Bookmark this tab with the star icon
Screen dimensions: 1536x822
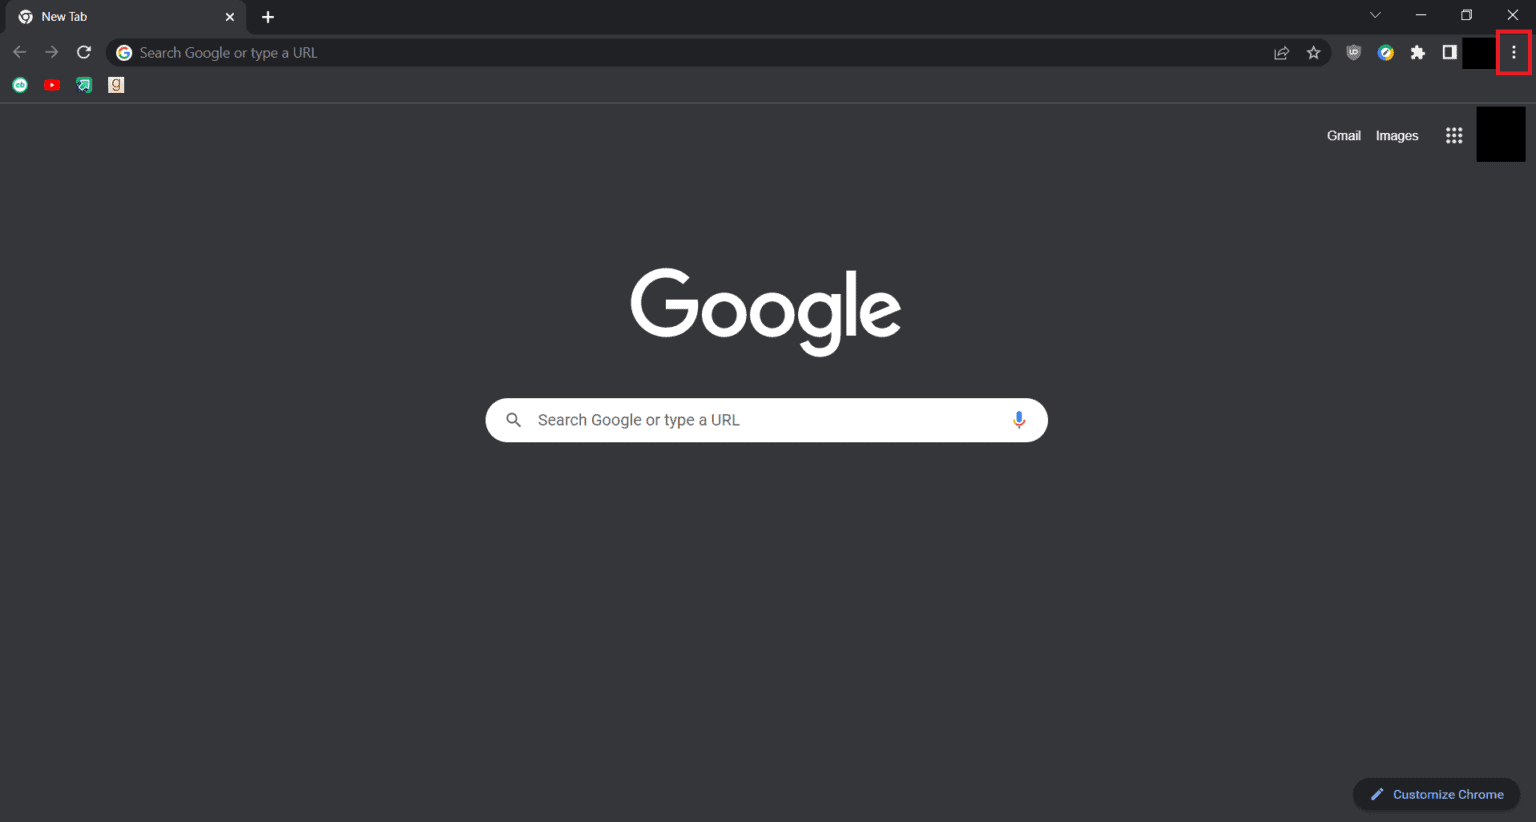point(1313,53)
